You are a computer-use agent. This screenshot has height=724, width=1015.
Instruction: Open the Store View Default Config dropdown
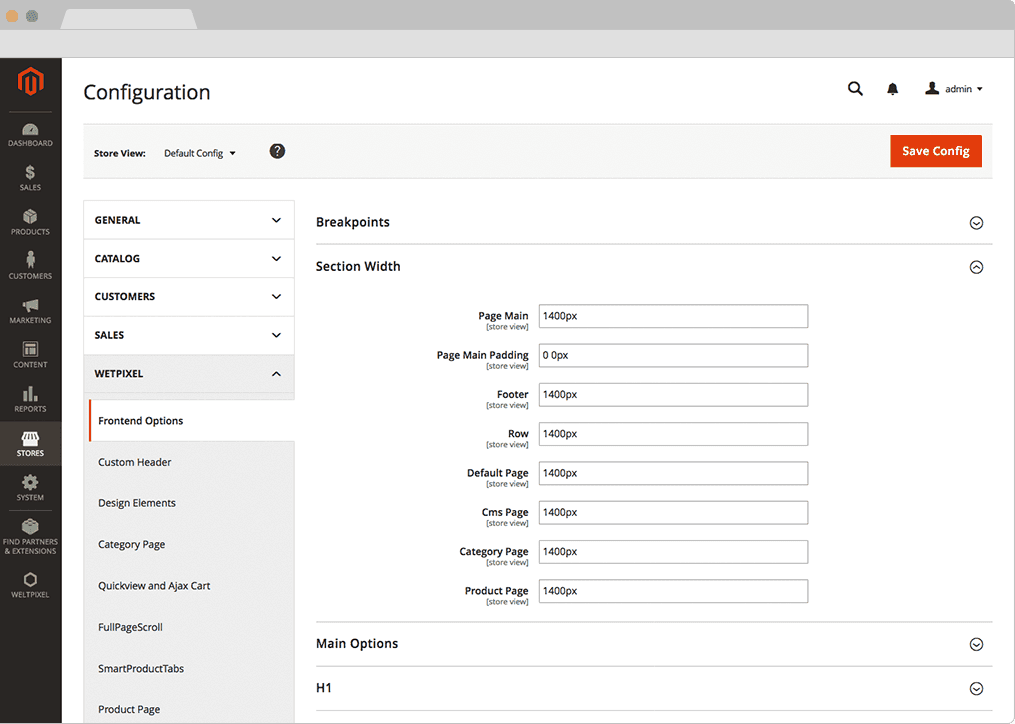[x=200, y=153]
